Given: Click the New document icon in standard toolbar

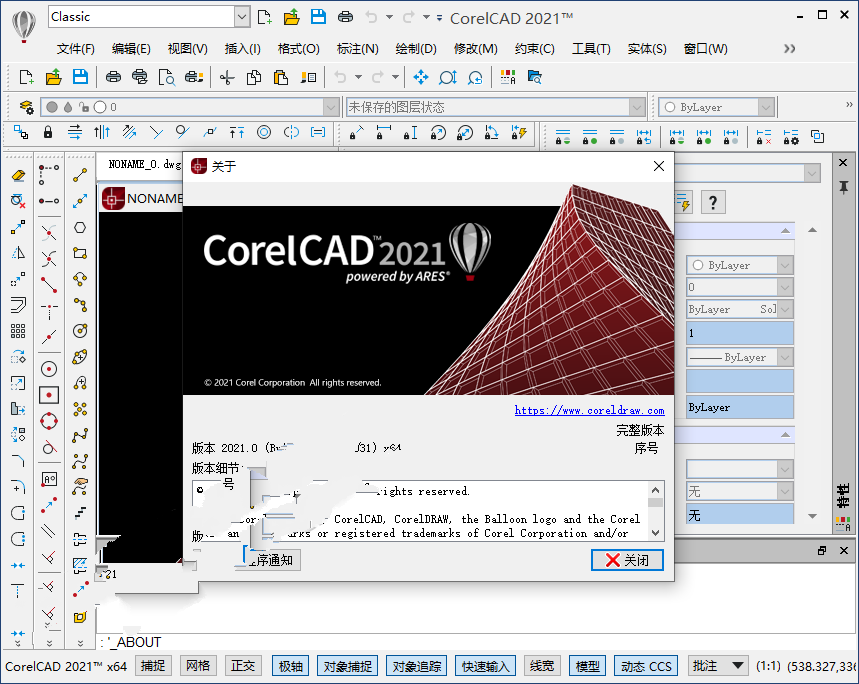Looking at the screenshot, I should pyautogui.click(x=26, y=77).
